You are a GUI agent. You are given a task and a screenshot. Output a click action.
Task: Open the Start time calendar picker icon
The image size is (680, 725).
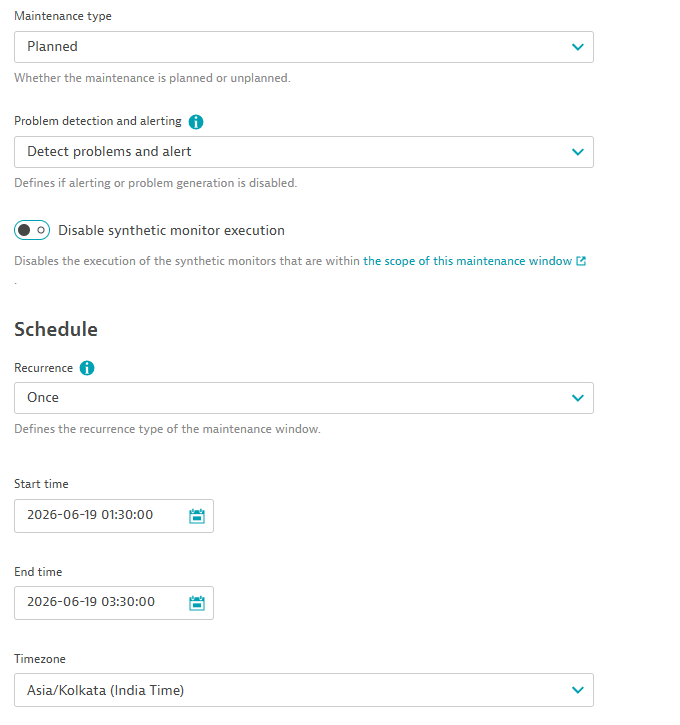tap(197, 516)
